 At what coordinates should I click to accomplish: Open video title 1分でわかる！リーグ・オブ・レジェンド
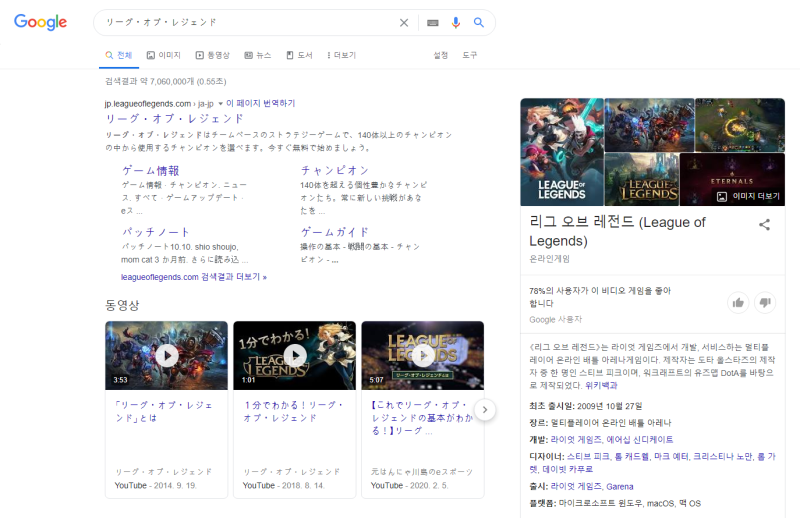(x=293, y=411)
